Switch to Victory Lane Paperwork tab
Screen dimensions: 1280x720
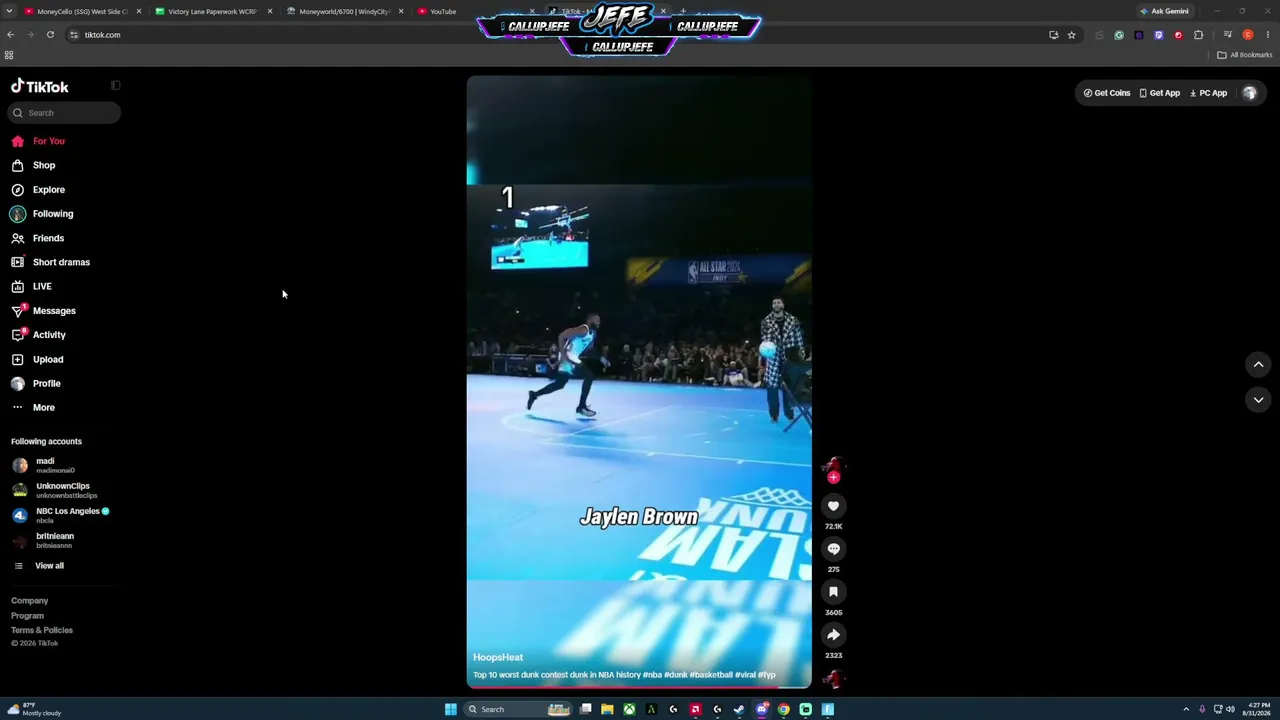(x=212, y=11)
